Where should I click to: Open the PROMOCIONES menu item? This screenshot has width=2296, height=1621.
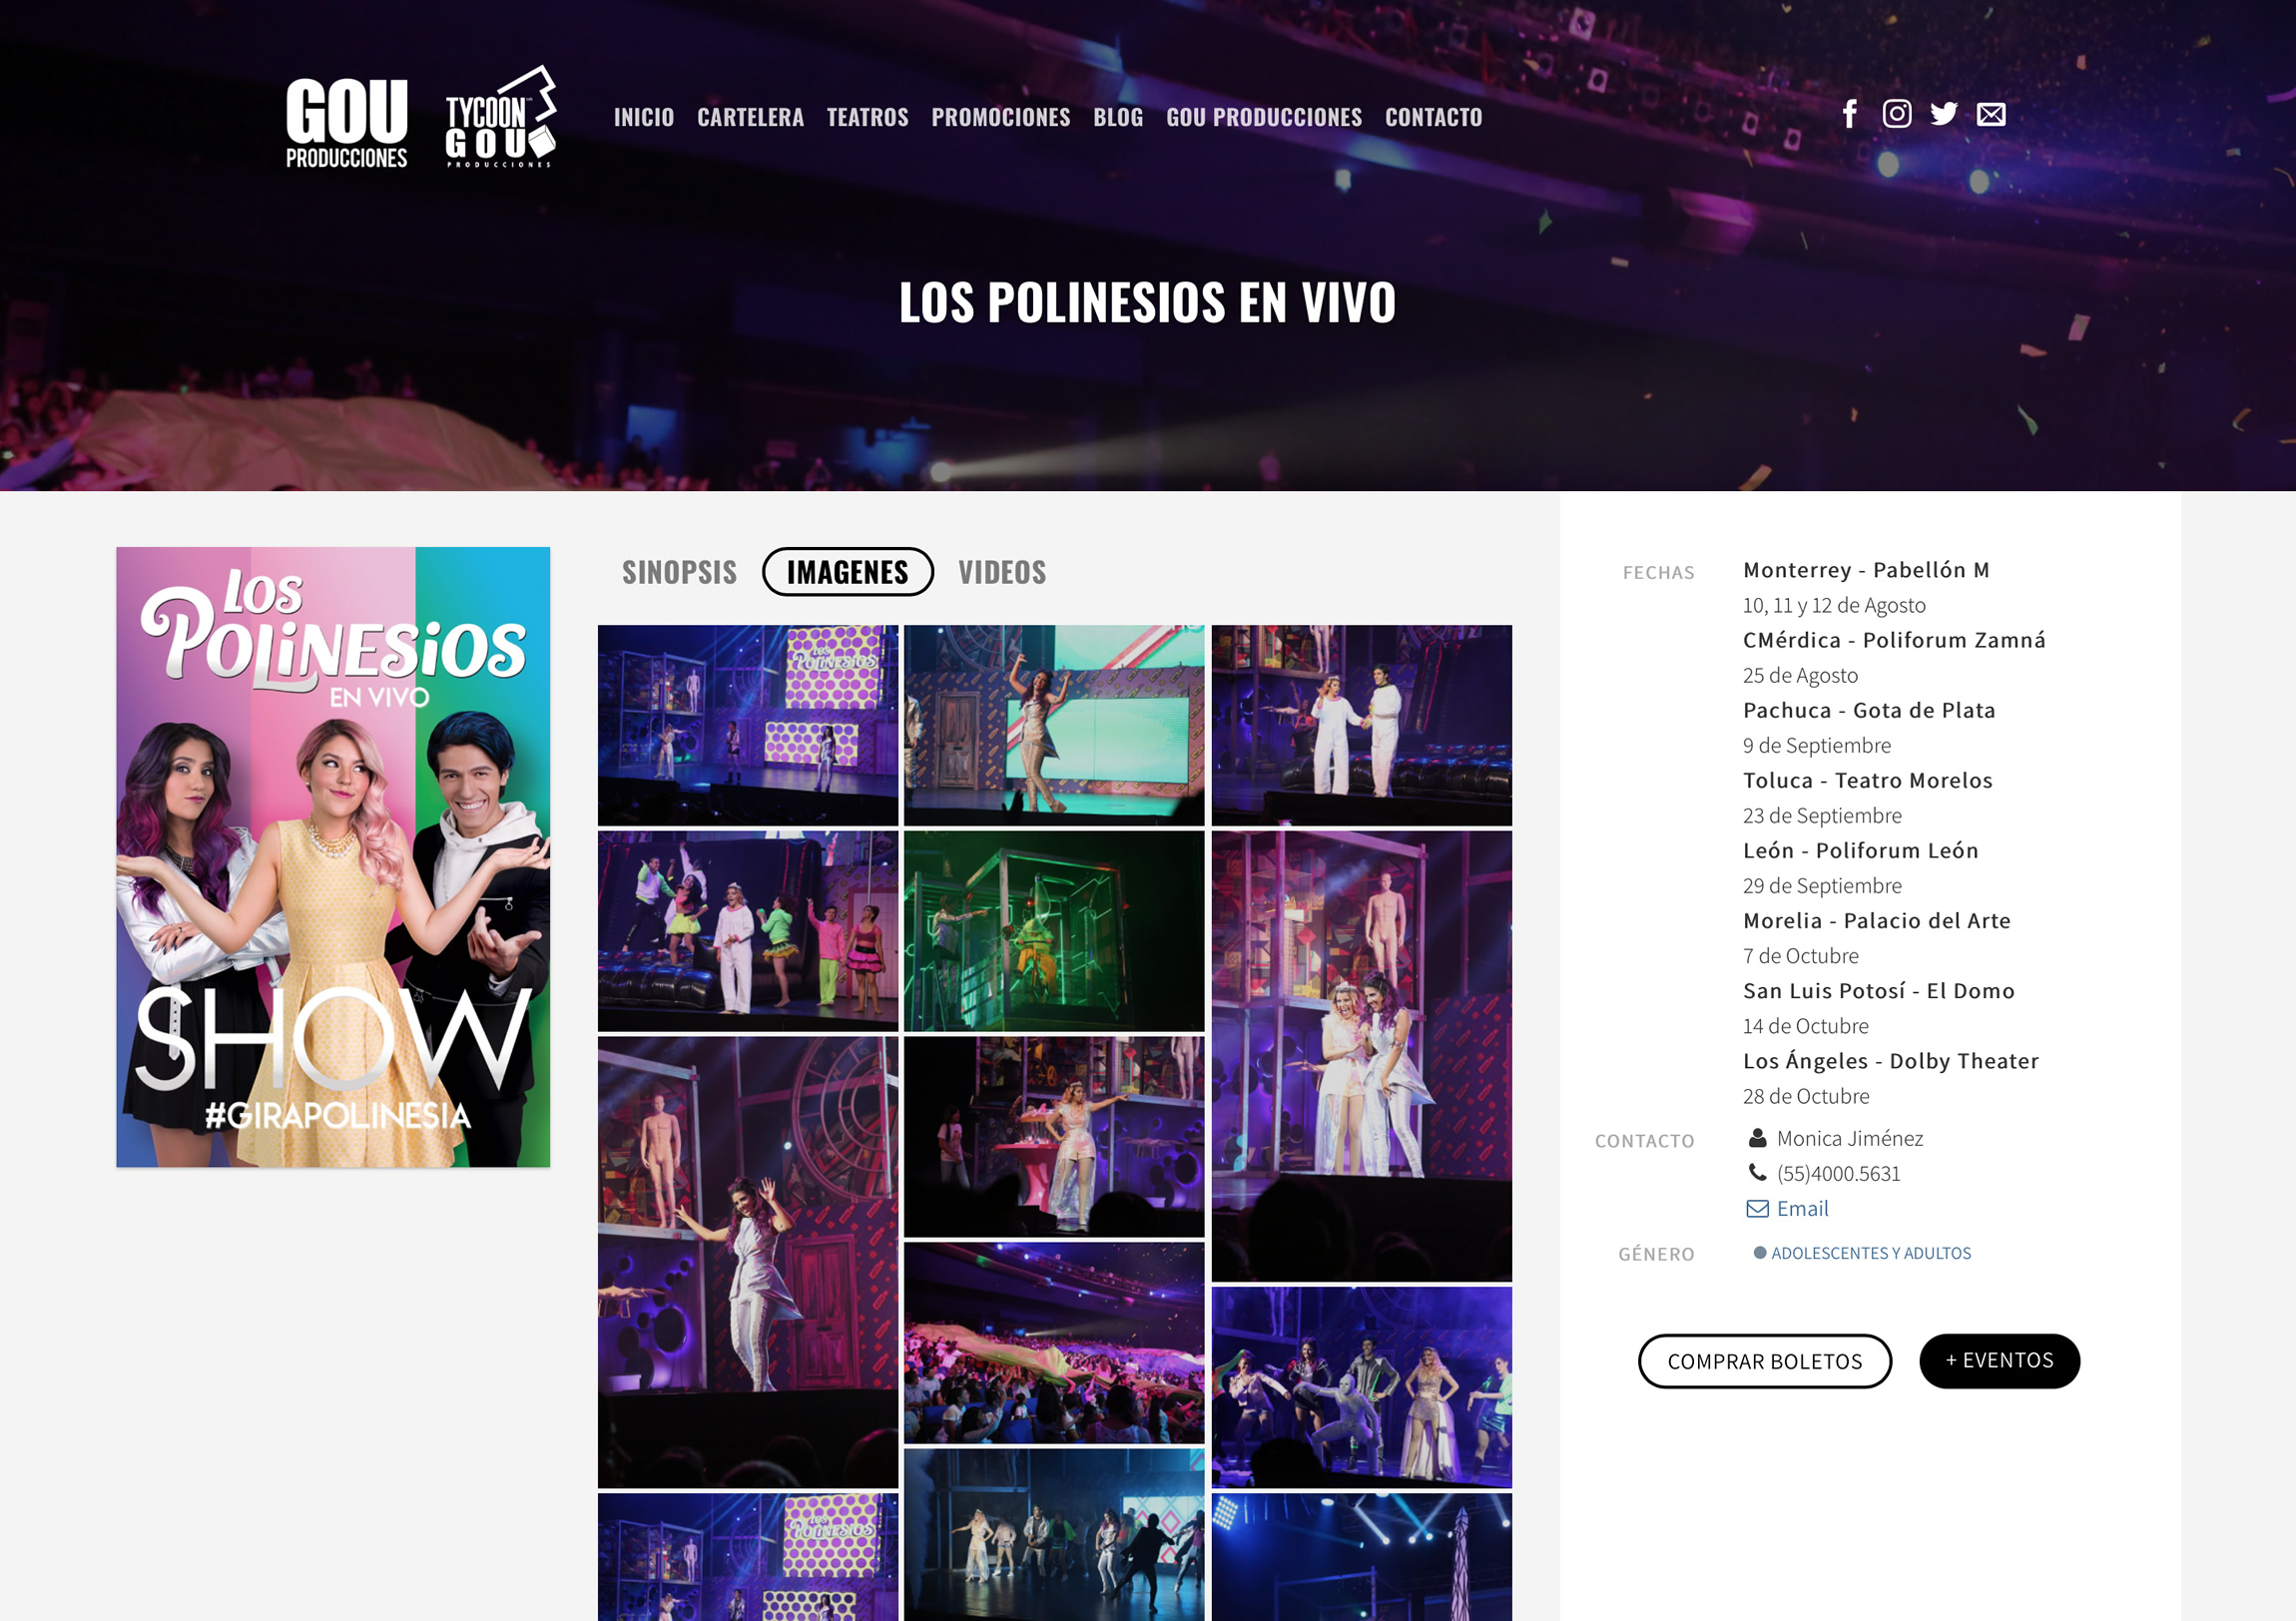(x=1001, y=117)
